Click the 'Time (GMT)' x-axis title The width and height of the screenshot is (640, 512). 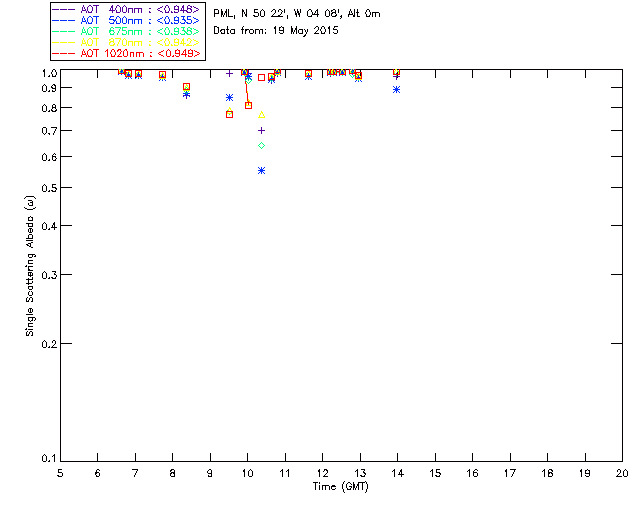coord(341,487)
